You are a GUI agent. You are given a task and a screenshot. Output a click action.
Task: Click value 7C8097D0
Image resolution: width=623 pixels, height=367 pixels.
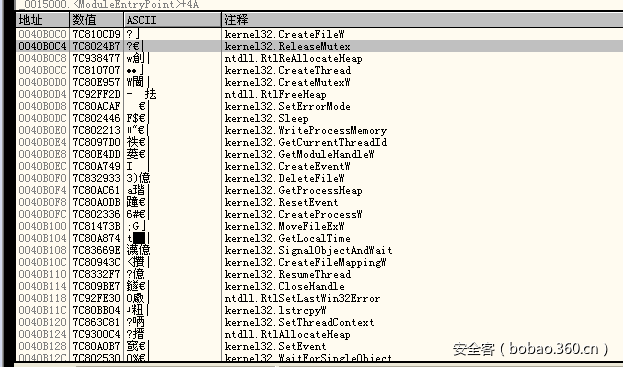tap(96, 142)
